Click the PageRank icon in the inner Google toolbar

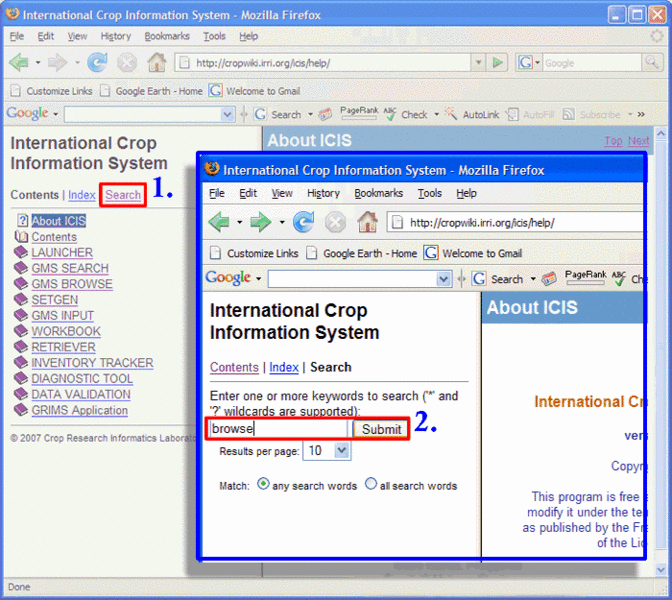(x=585, y=277)
